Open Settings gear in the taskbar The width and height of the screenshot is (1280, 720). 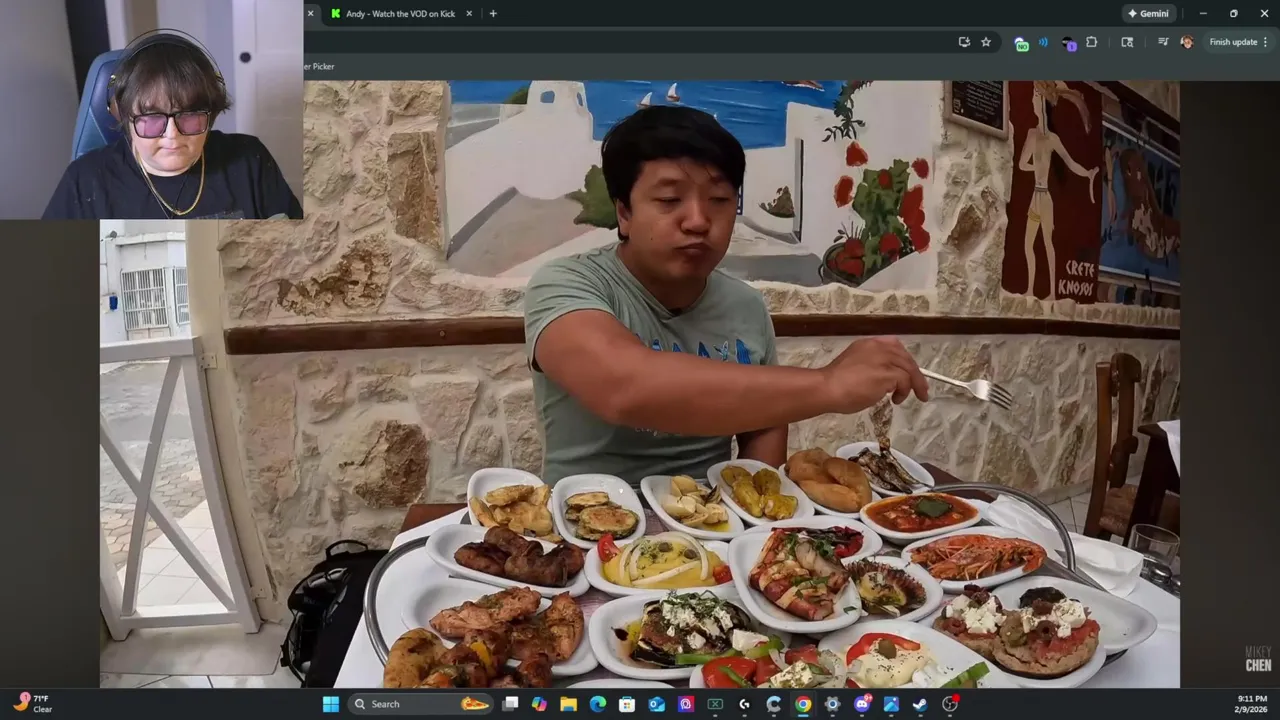pos(832,704)
